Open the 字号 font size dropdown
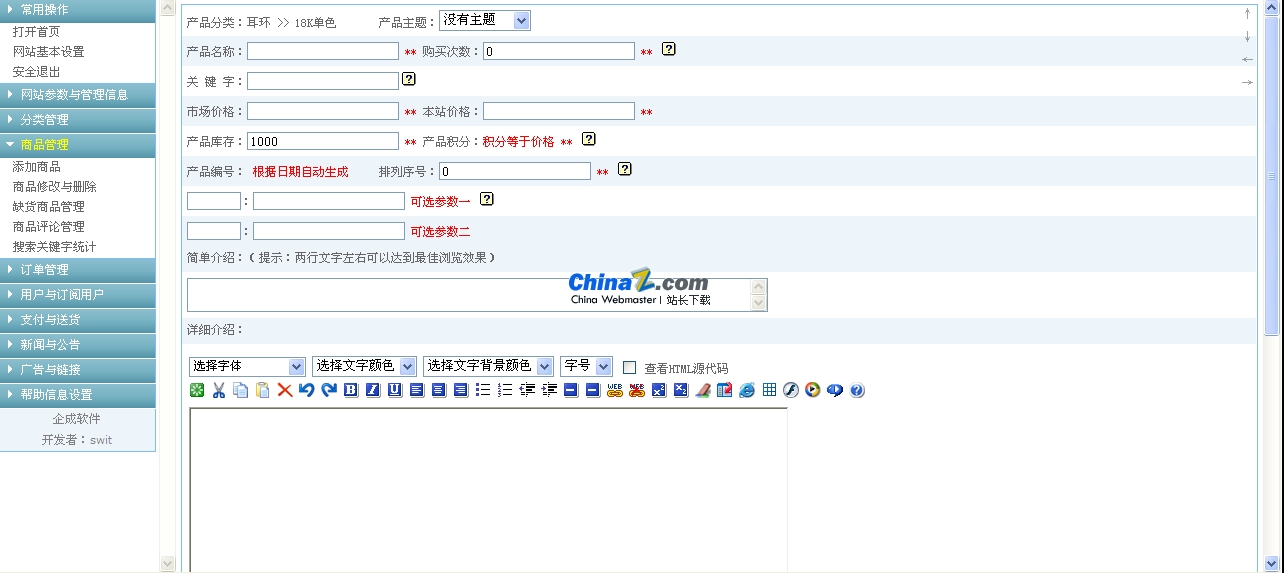The width and height of the screenshot is (1284, 573). tap(586, 366)
